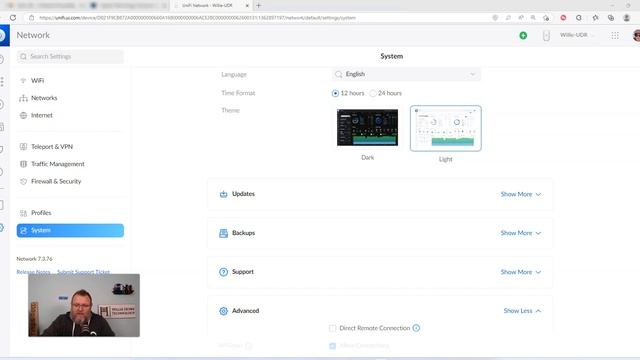640x360 pixels.
Task: Click the Network app title in header
Action: (33, 36)
